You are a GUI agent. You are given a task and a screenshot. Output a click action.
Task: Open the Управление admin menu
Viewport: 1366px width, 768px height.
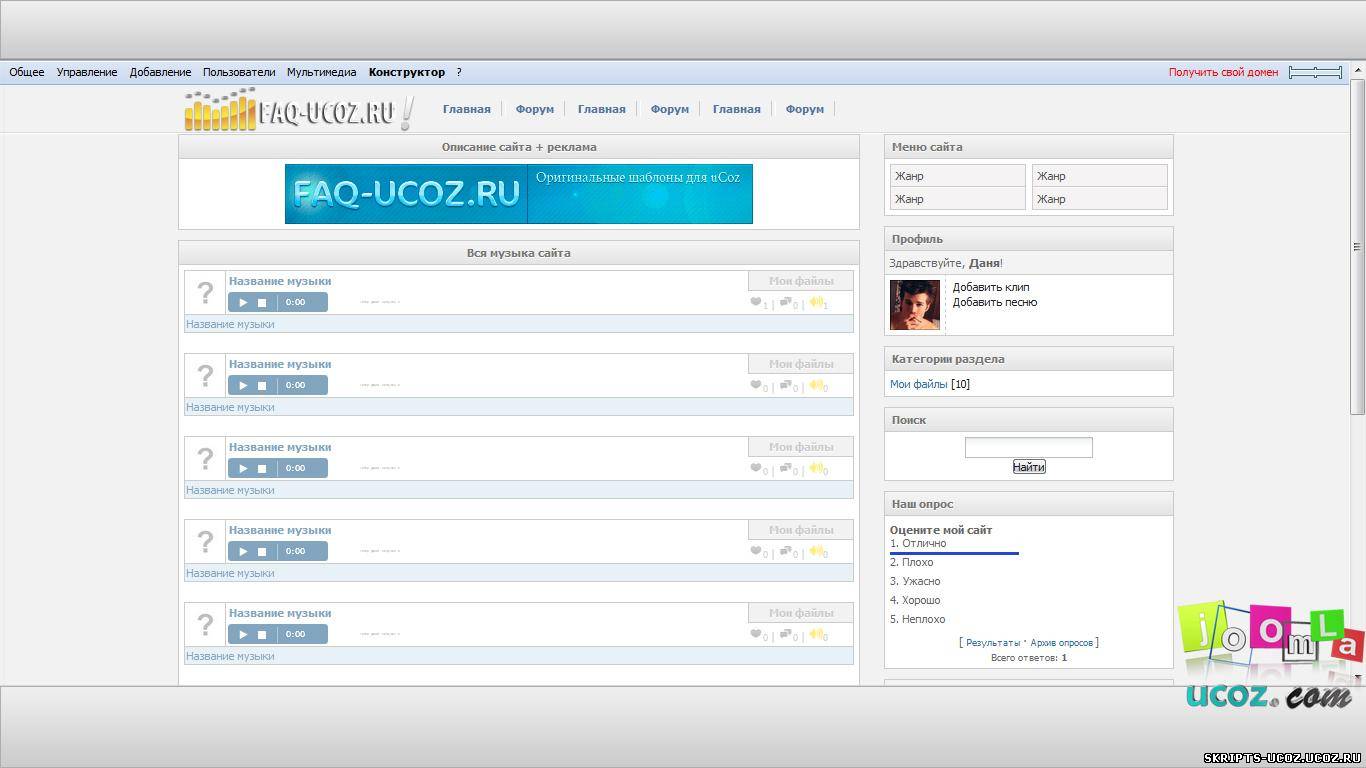(x=87, y=72)
